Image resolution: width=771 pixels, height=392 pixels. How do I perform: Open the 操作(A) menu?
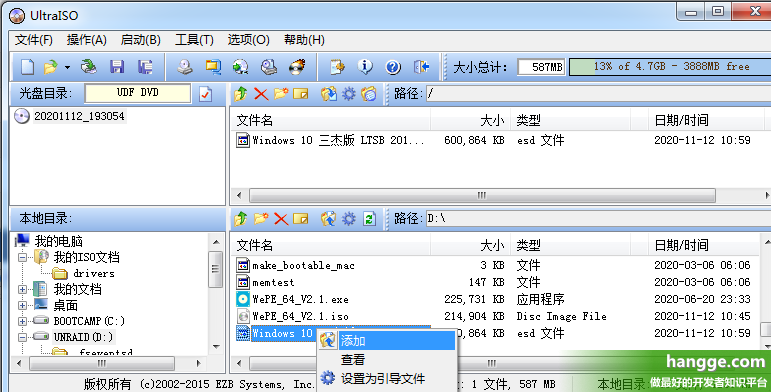(87, 40)
